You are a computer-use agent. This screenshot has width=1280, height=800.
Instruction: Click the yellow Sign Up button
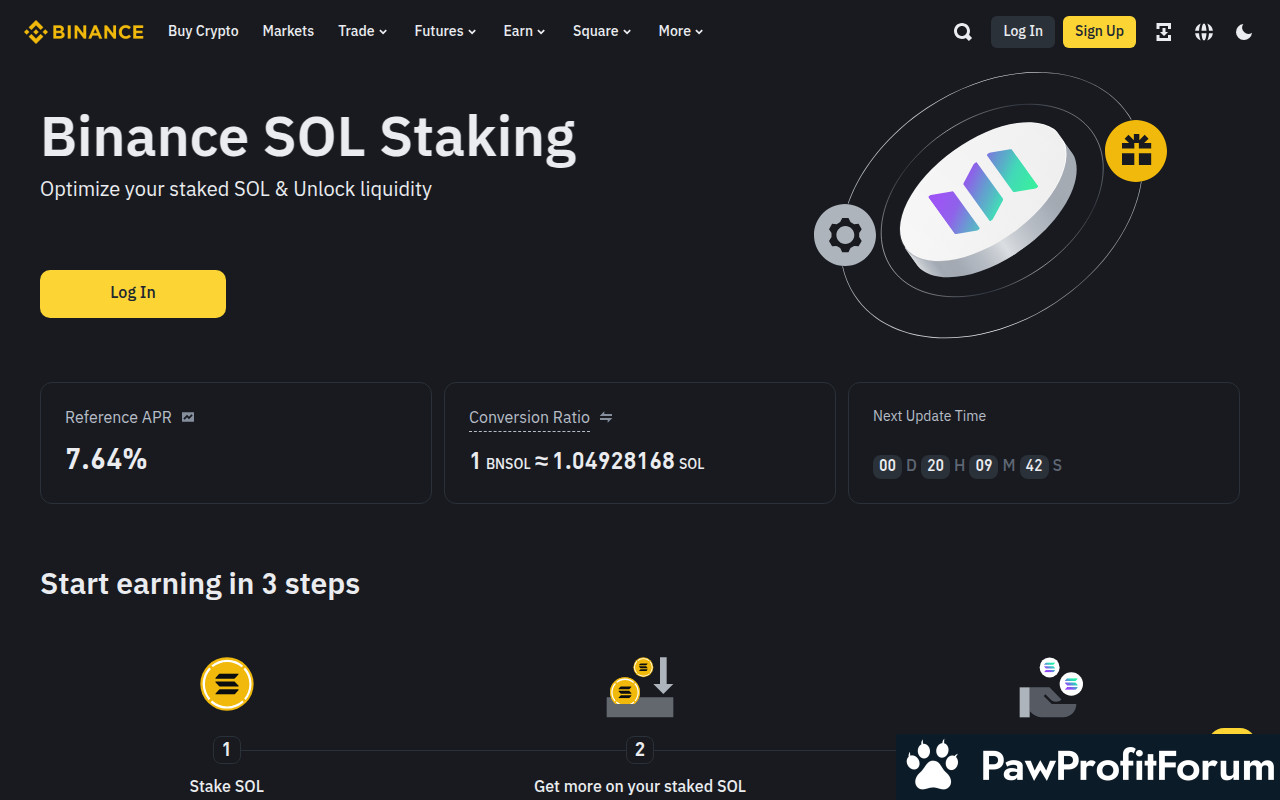click(x=1099, y=32)
